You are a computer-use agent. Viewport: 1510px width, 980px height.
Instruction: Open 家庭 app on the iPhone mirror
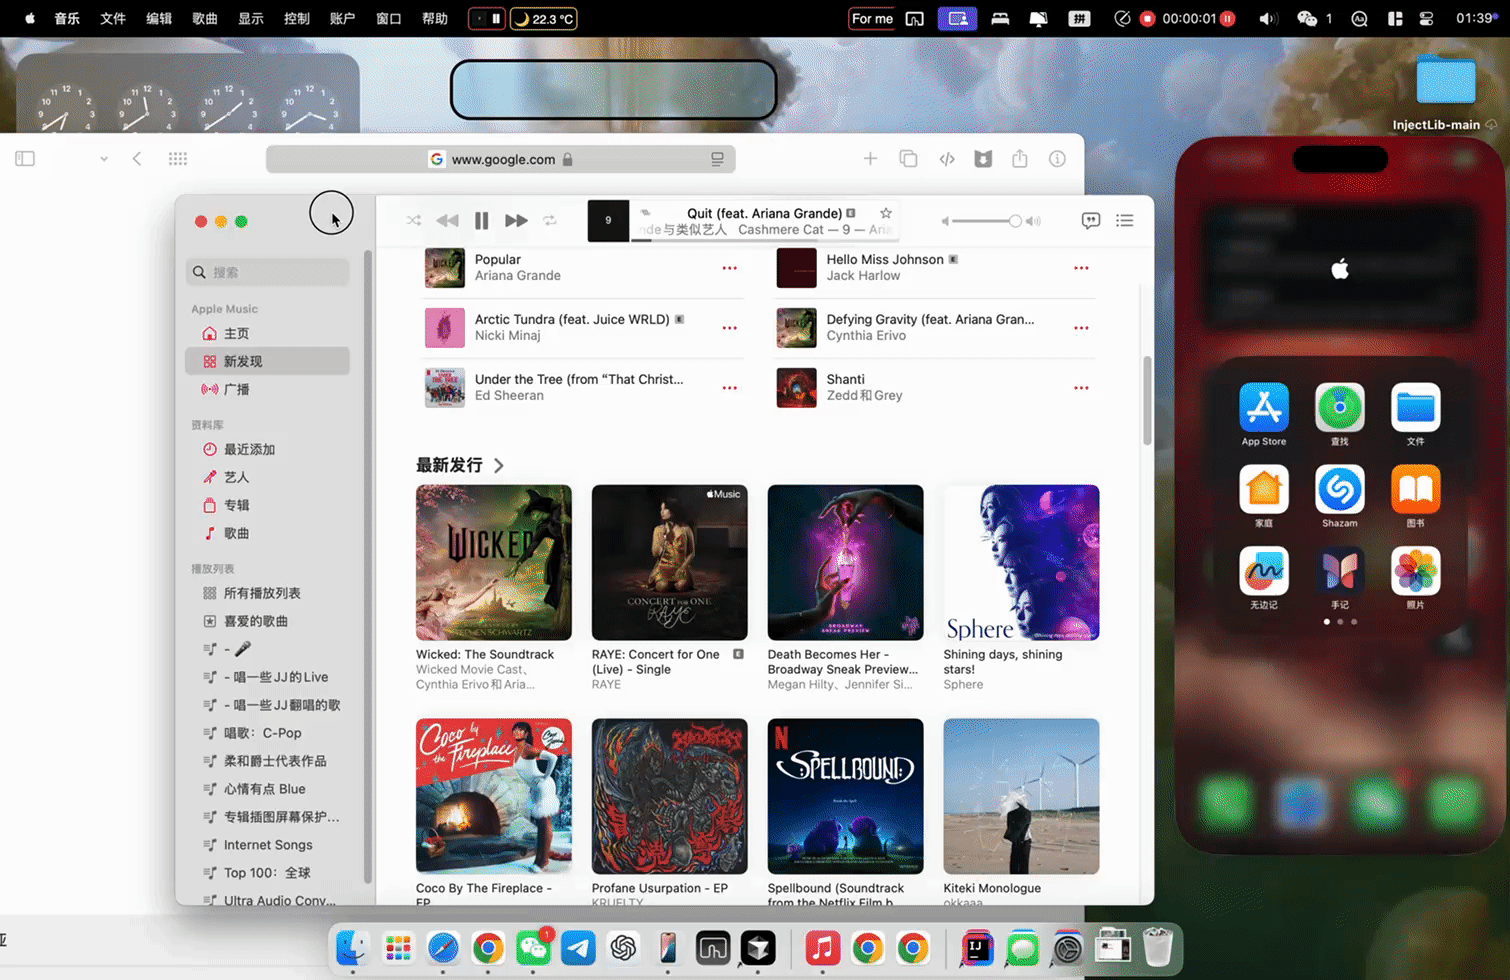pos(1264,489)
